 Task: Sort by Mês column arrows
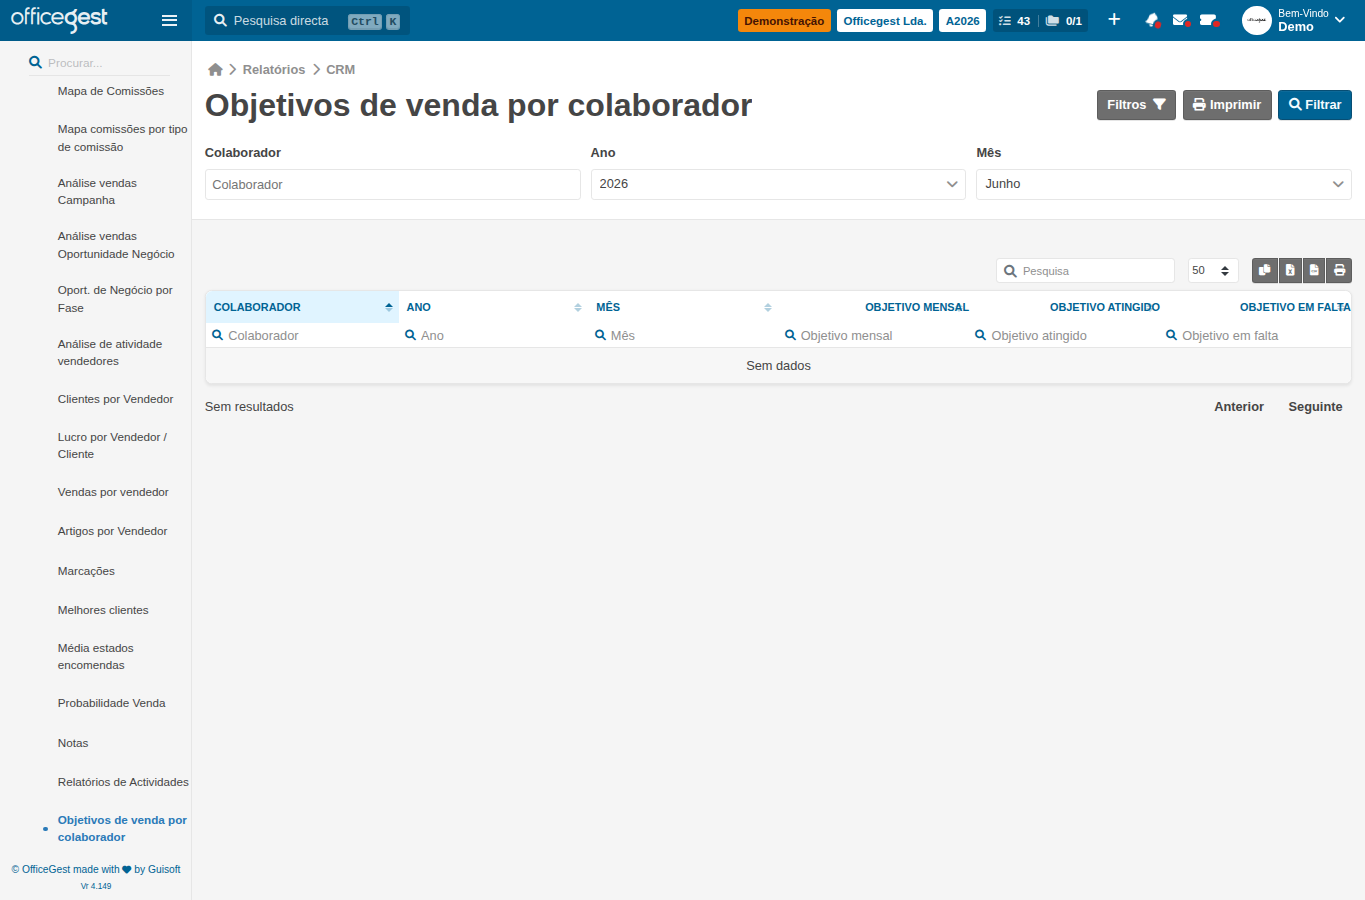coord(768,307)
